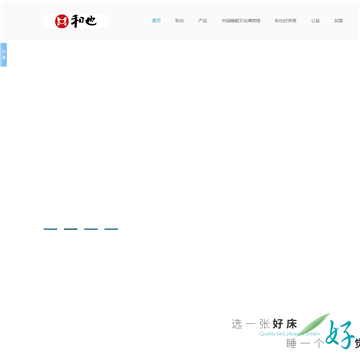The height and width of the screenshot is (360, 360).
Task: Click the 和也 brand logo
Action: pos(76,21)
